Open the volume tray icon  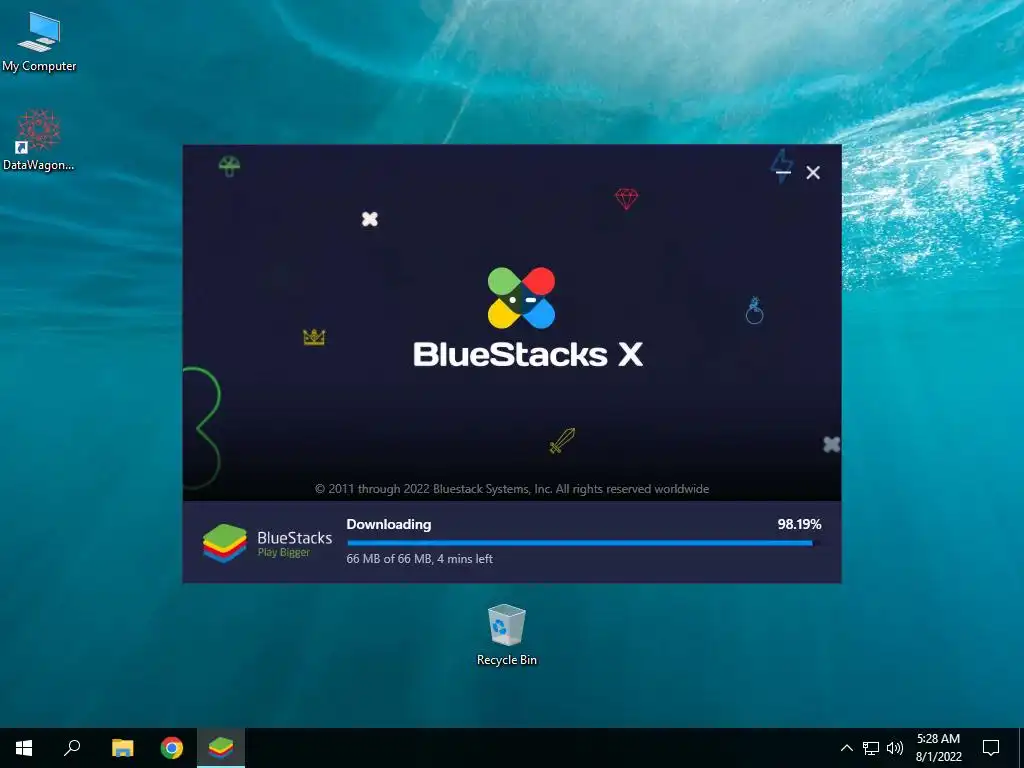[x=895, y=748]
